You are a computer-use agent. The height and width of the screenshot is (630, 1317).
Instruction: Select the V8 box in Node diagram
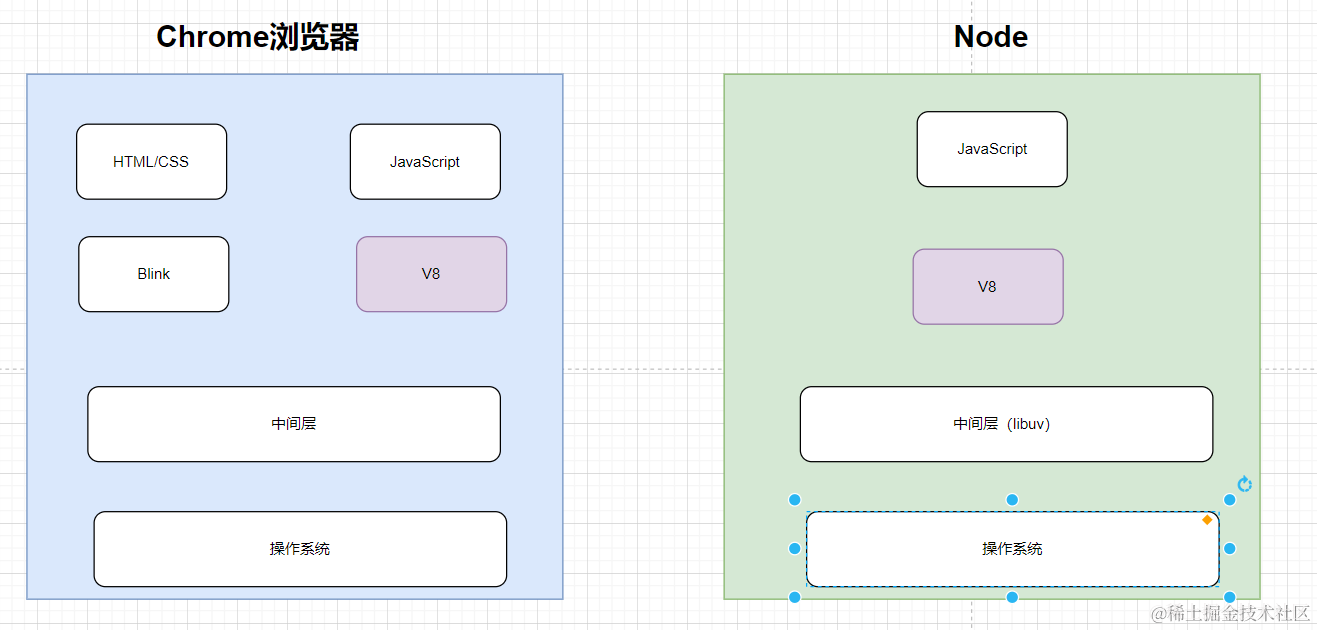click(x=988, y=287)
